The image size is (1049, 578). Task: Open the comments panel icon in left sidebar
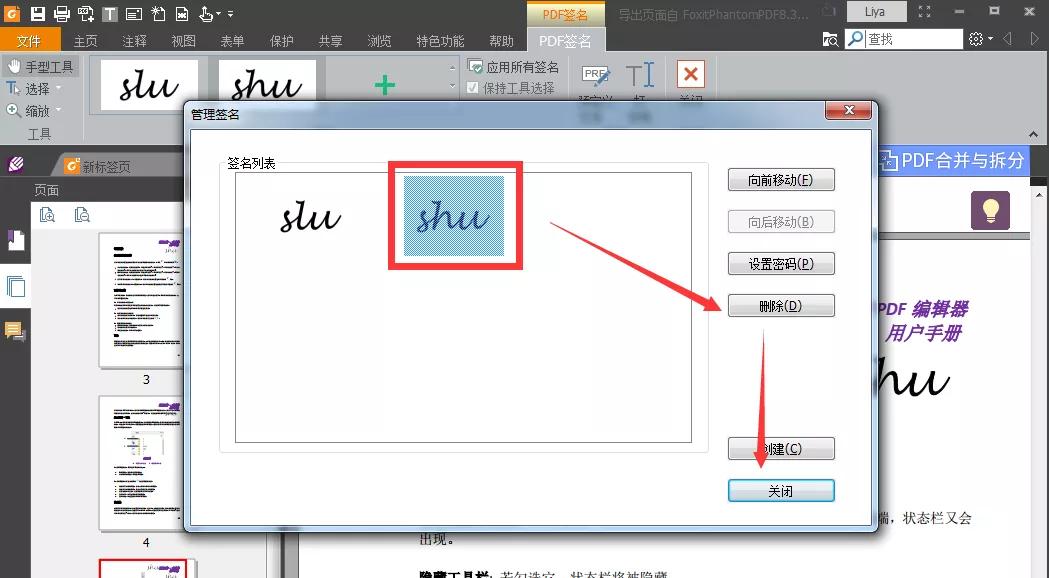pos(15,330)
